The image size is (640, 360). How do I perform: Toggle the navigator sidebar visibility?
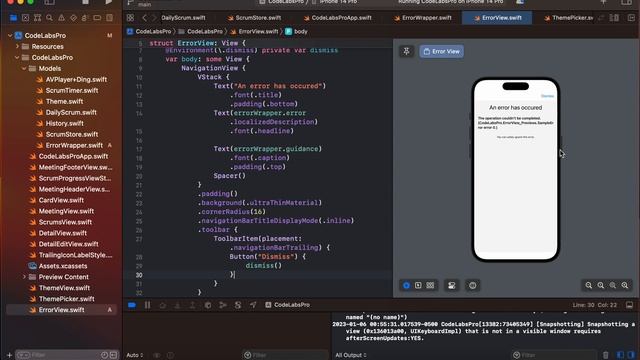tap(49, 2)
